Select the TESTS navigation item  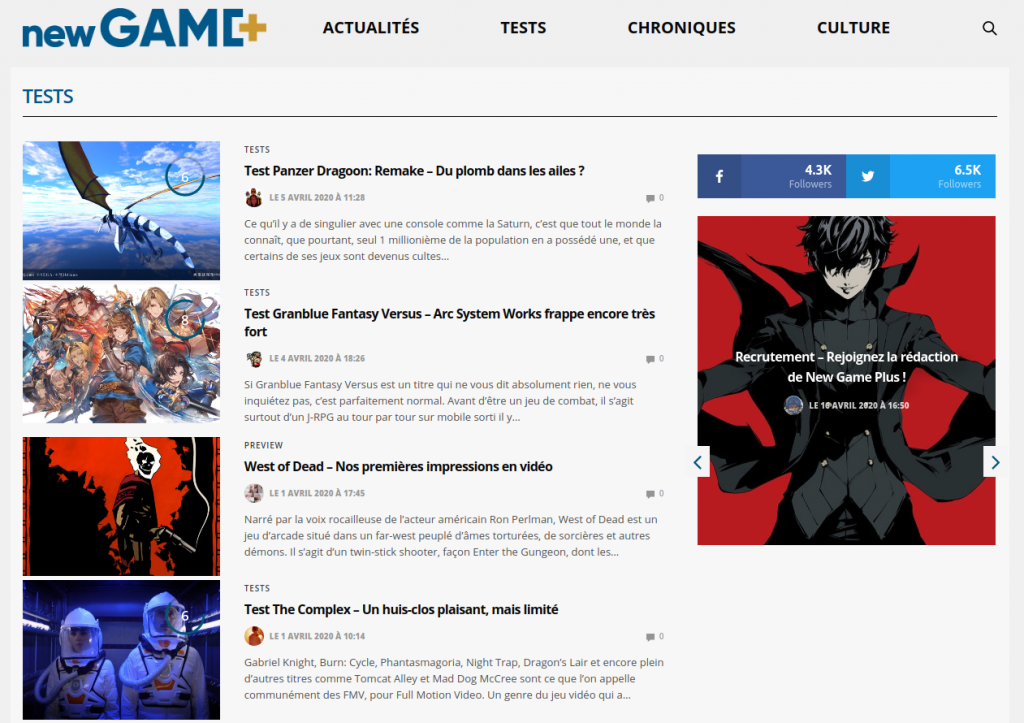(523, 28)
